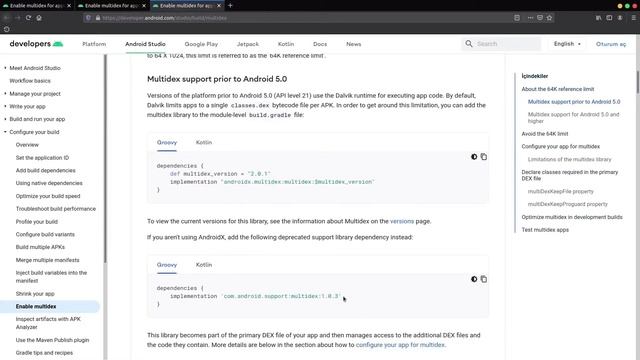Follow the versions link in the paragraph

coord(402,221)
